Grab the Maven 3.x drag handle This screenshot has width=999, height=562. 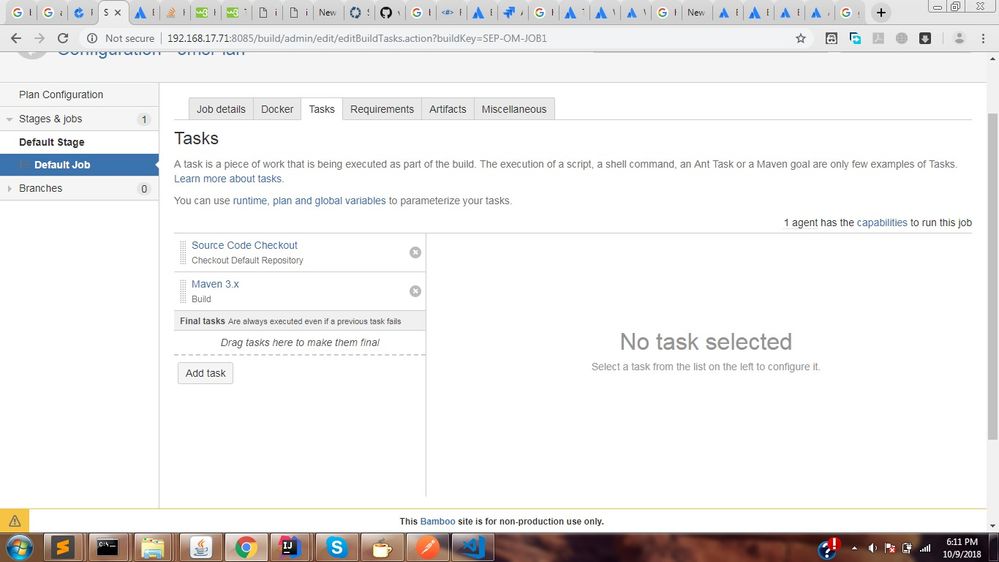click(x=183, y=291)
